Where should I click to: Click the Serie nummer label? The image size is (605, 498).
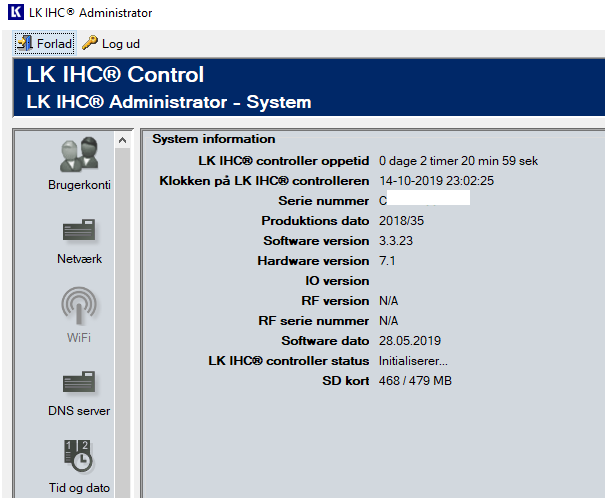(323, 201)
